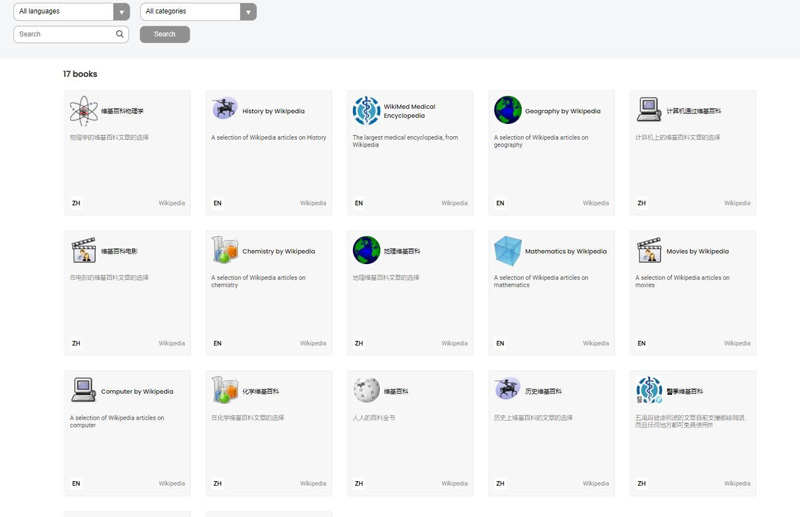Click the computer icon on the 计算机通过维基百科 card
Viewport: 800px width, 517px height.
649,109
